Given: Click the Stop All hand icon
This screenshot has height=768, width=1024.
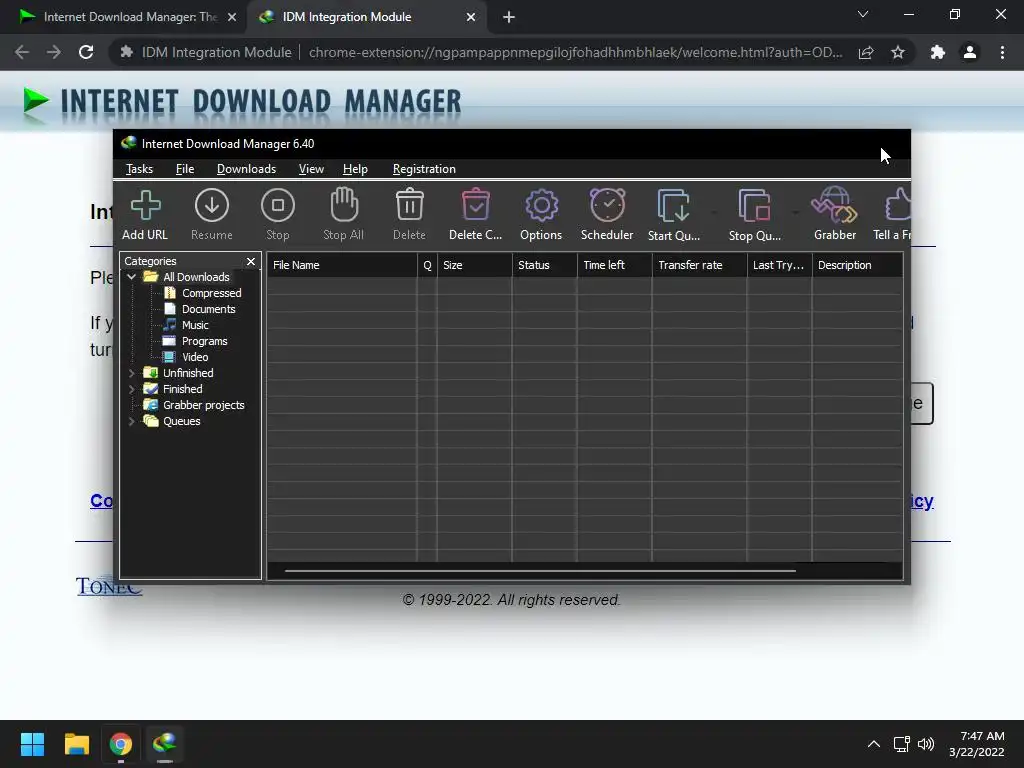Looking at the screenshot, I should click(344, 205).
